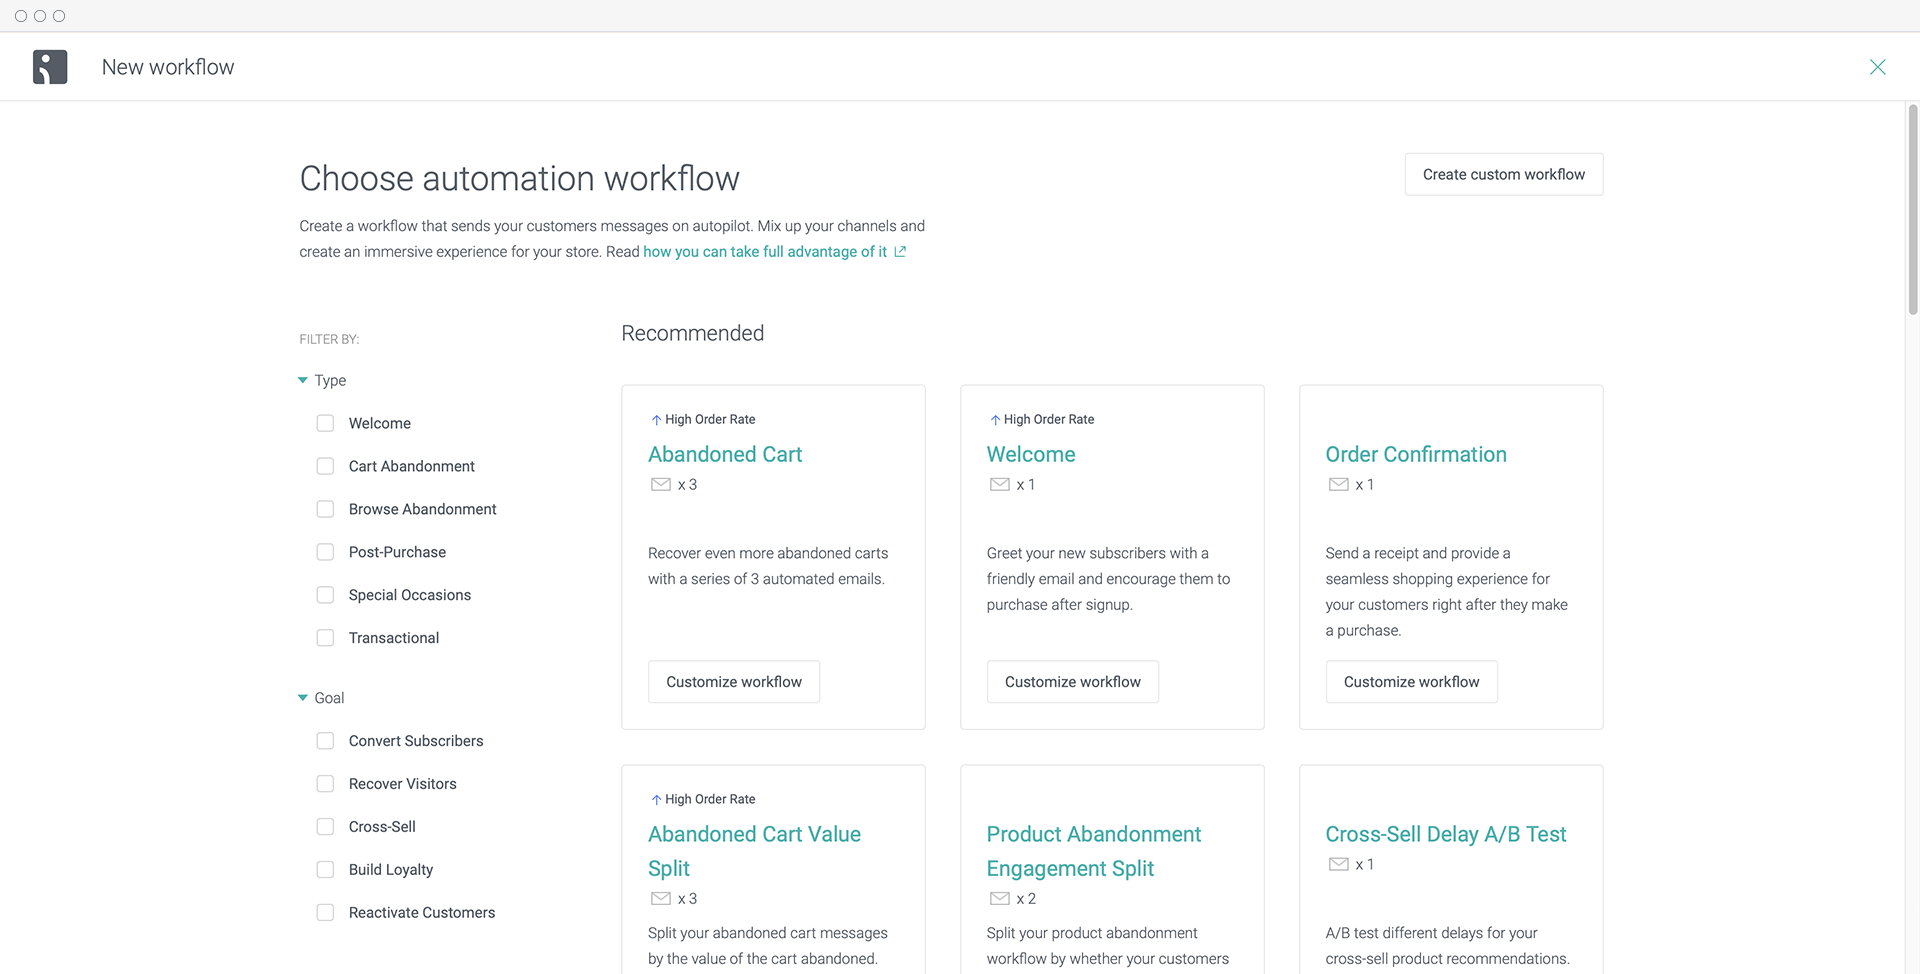Click 'Choose automation workflow' heading
Image resolution: width=1920 pixels, height=974 pixels.
[519, 178]
